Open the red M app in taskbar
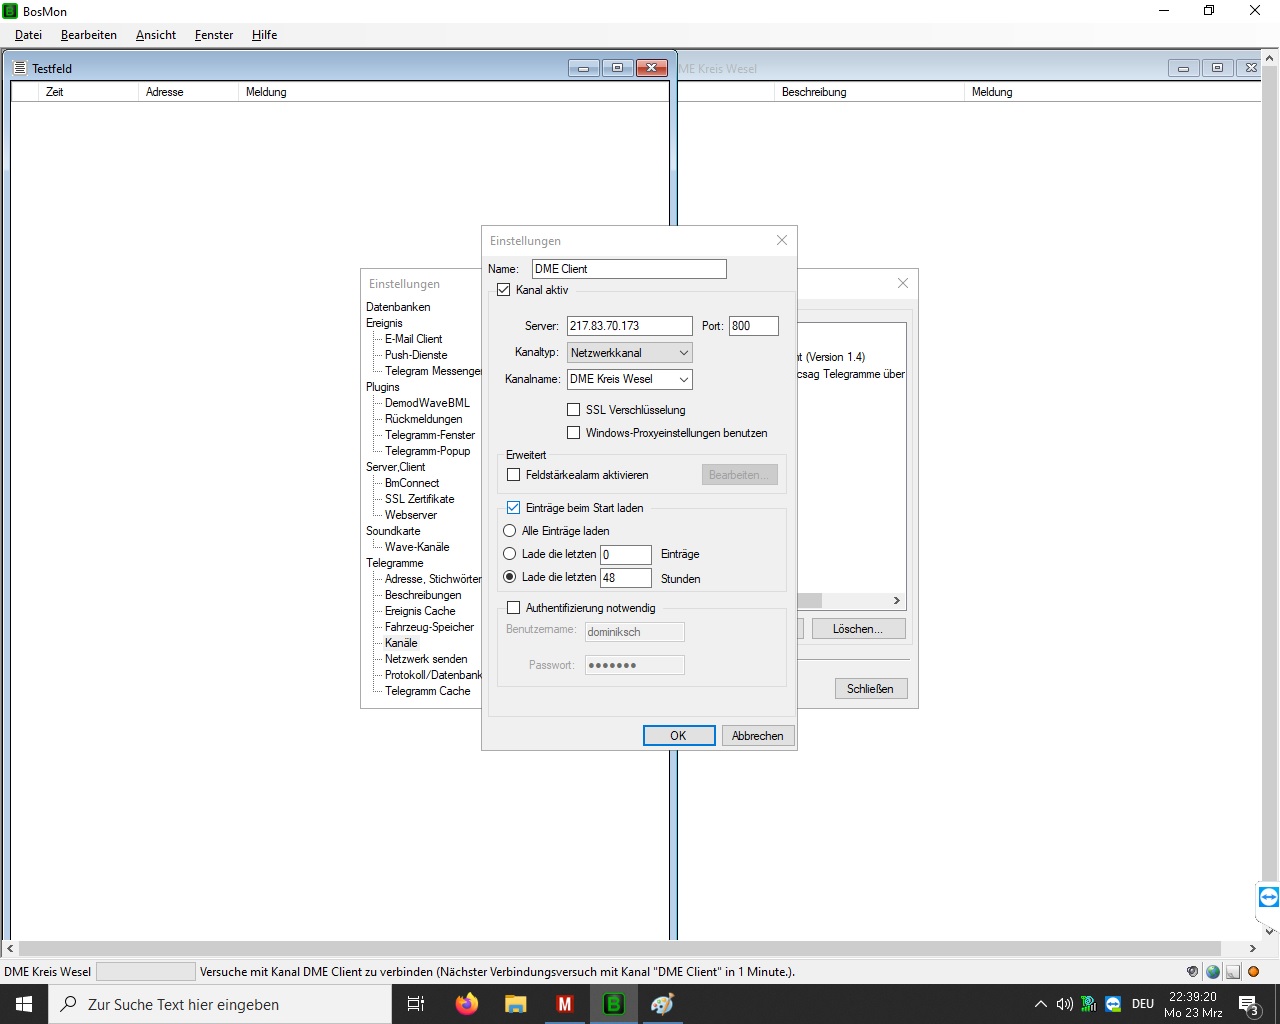 click(x=565, y=1004)
